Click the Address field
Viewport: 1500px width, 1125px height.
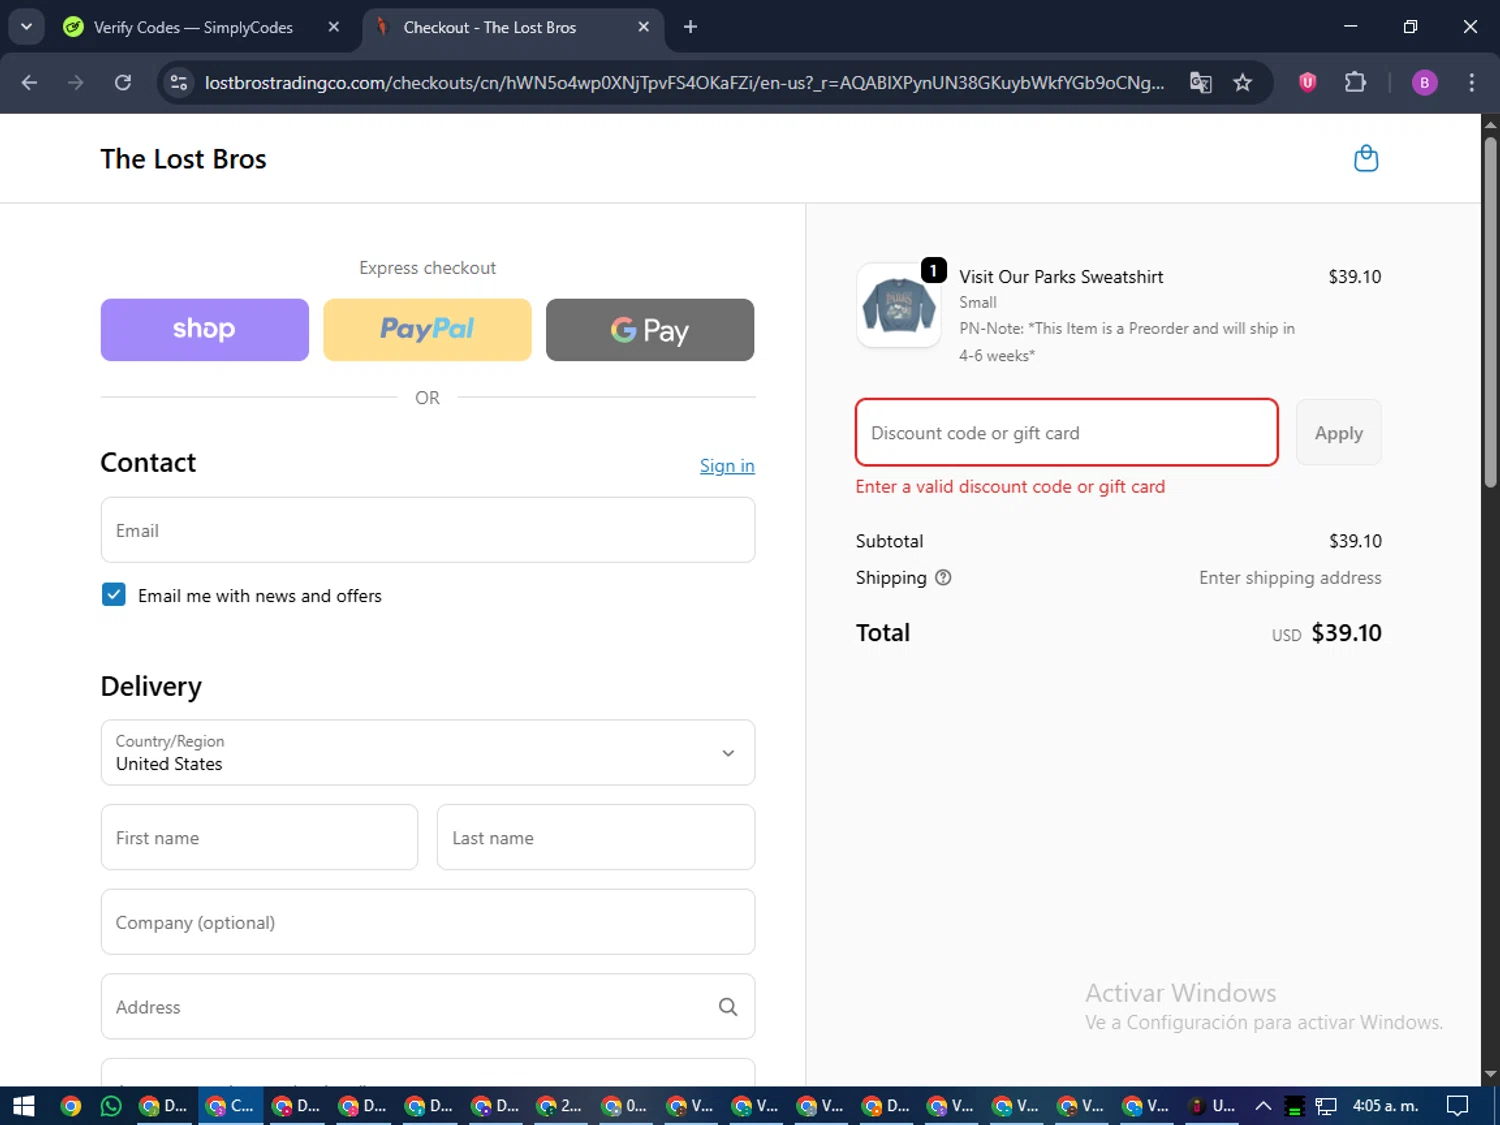pyautogui.click(x=428, y=1007)
